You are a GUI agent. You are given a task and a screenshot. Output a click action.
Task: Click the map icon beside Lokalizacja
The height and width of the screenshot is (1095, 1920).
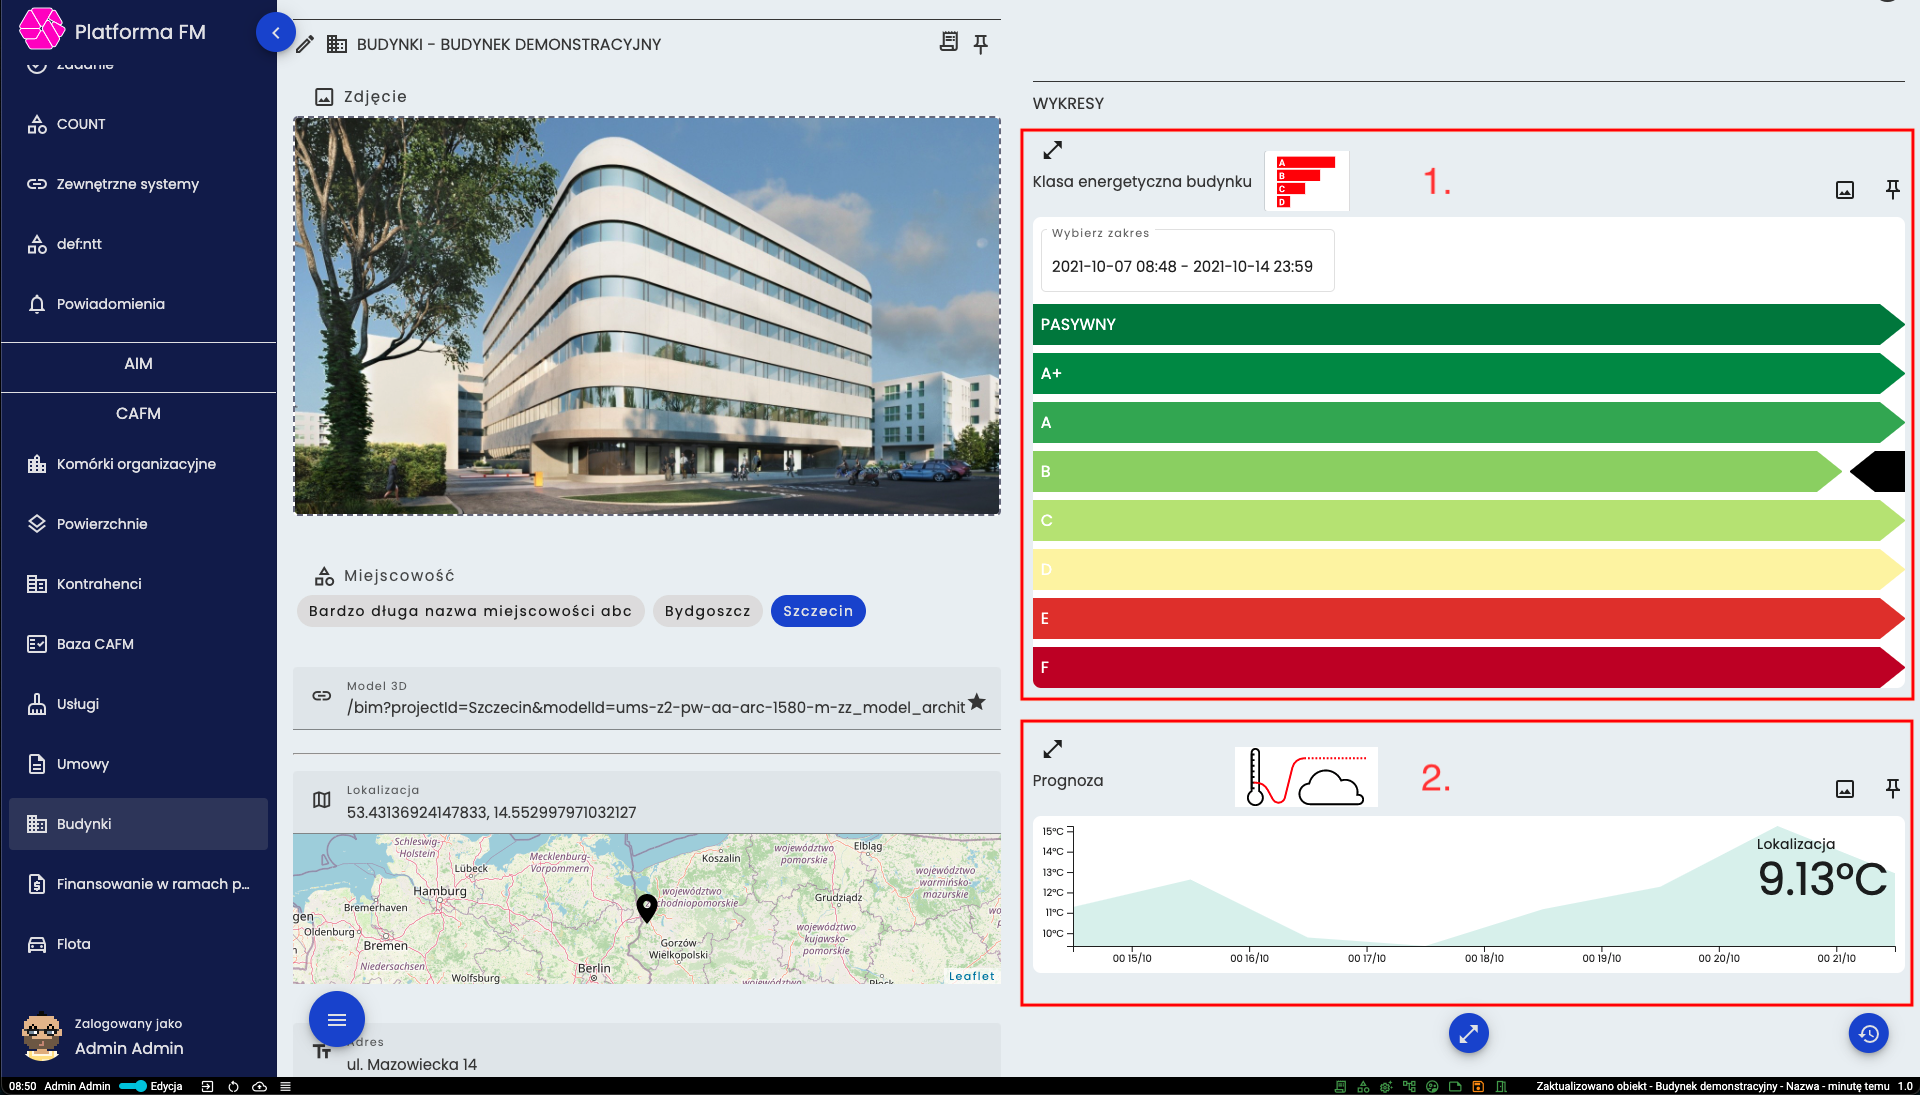pyautogui.click(x=322, y=800)
